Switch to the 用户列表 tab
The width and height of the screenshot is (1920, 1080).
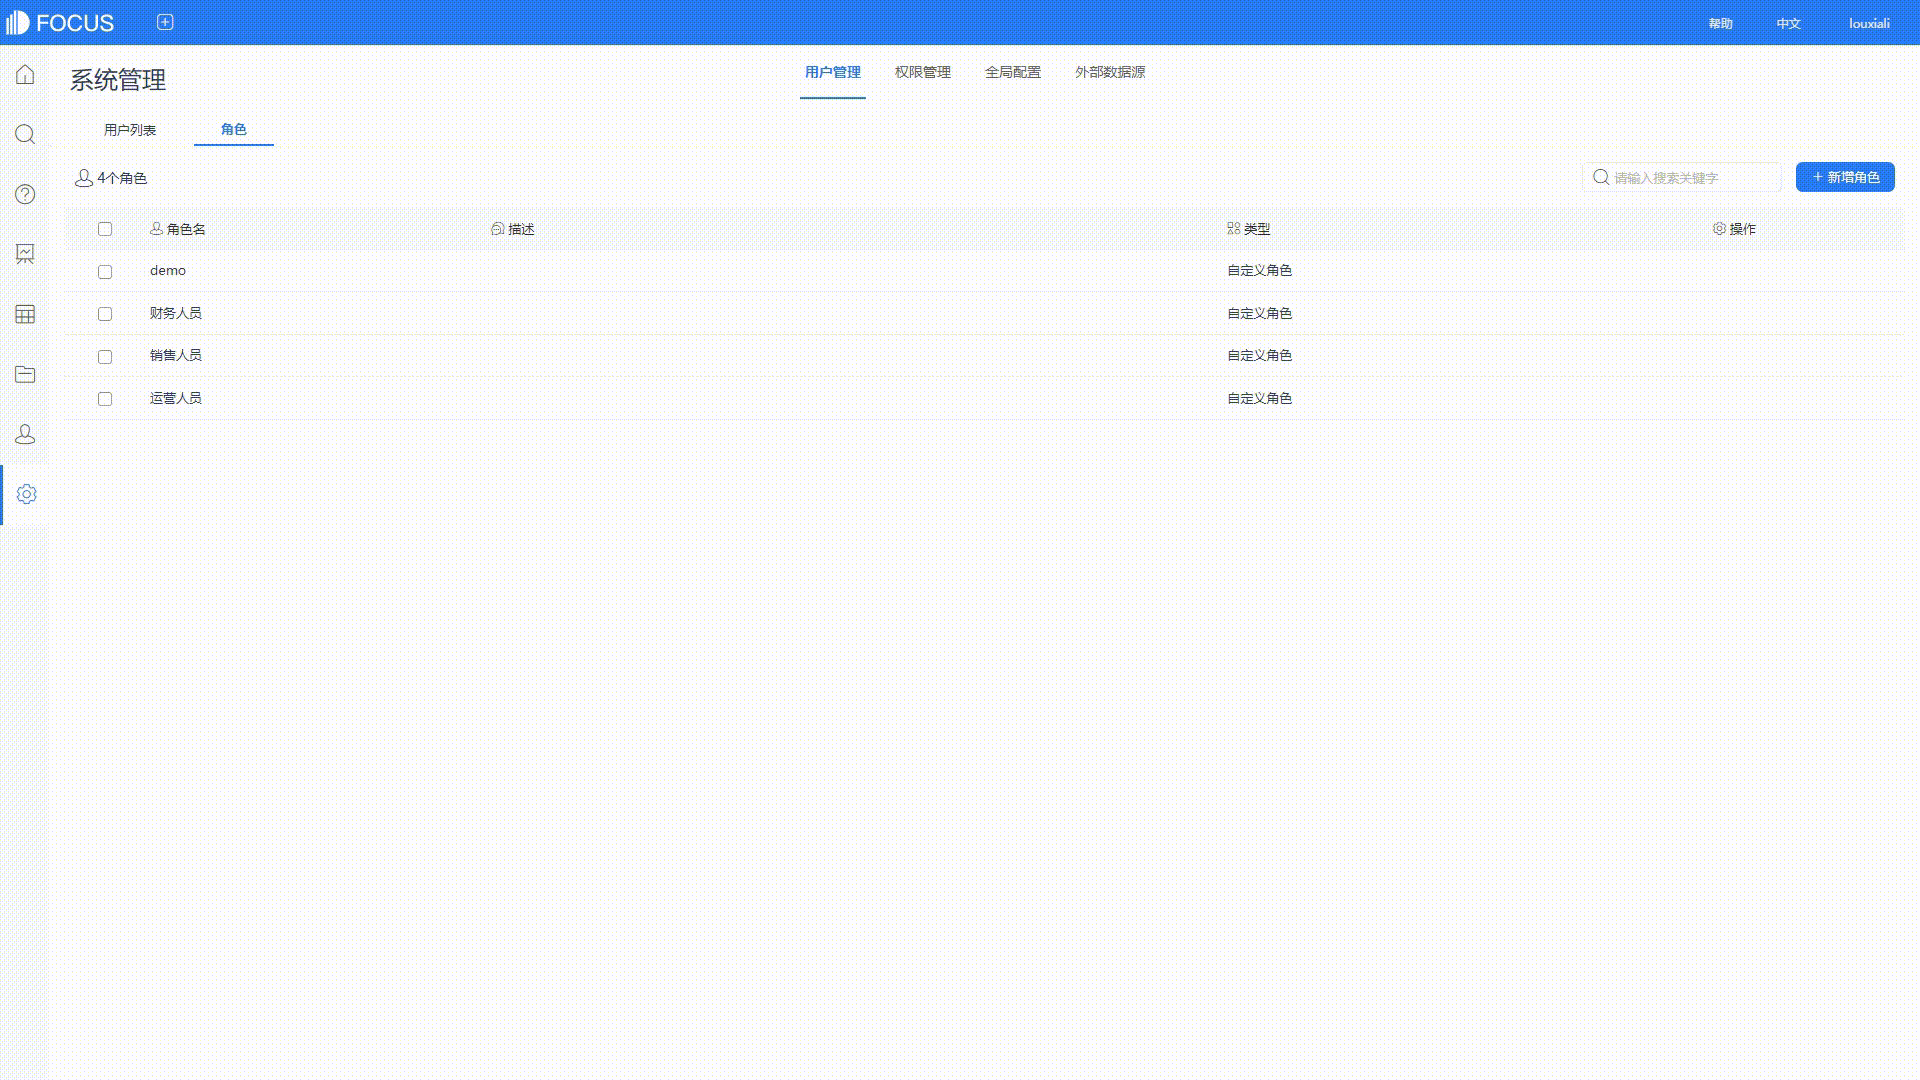tap(130, 129)
